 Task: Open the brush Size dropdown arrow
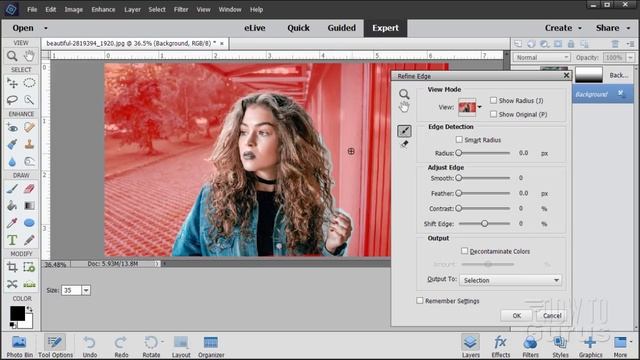86,290
